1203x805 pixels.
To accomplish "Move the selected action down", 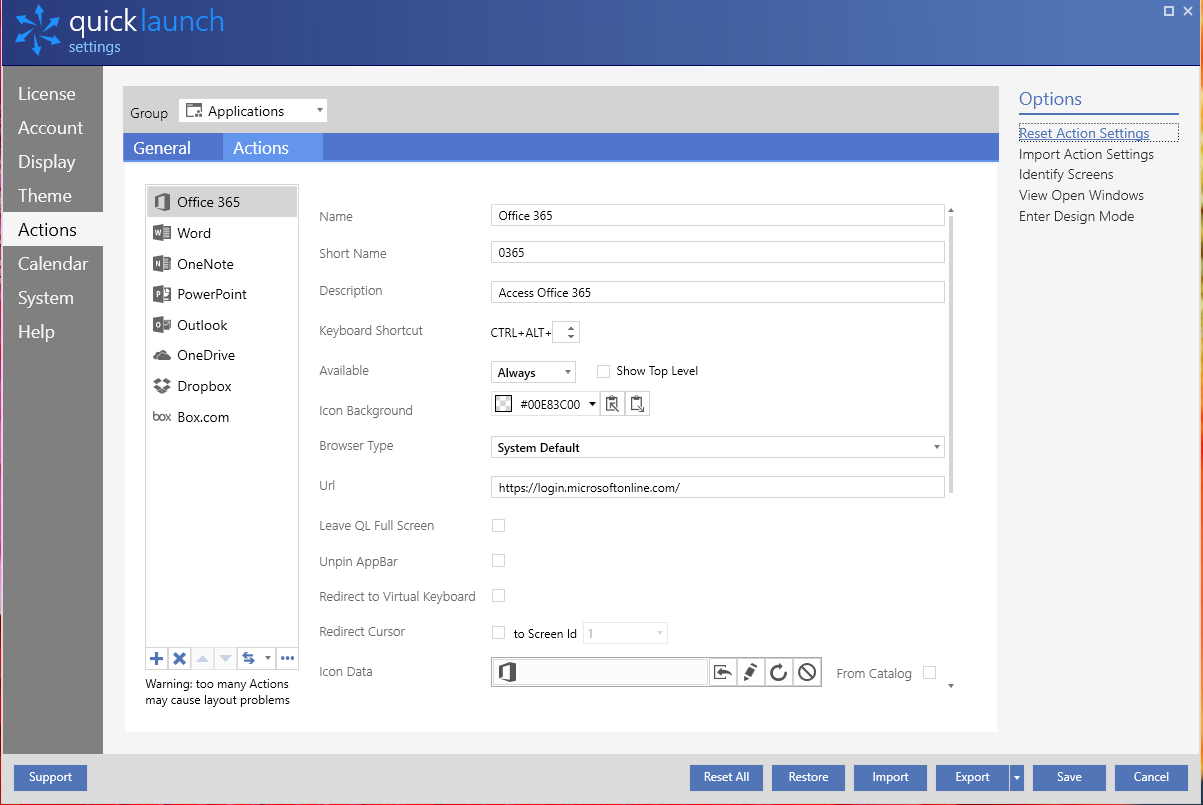I will click(x=225, y=658).
